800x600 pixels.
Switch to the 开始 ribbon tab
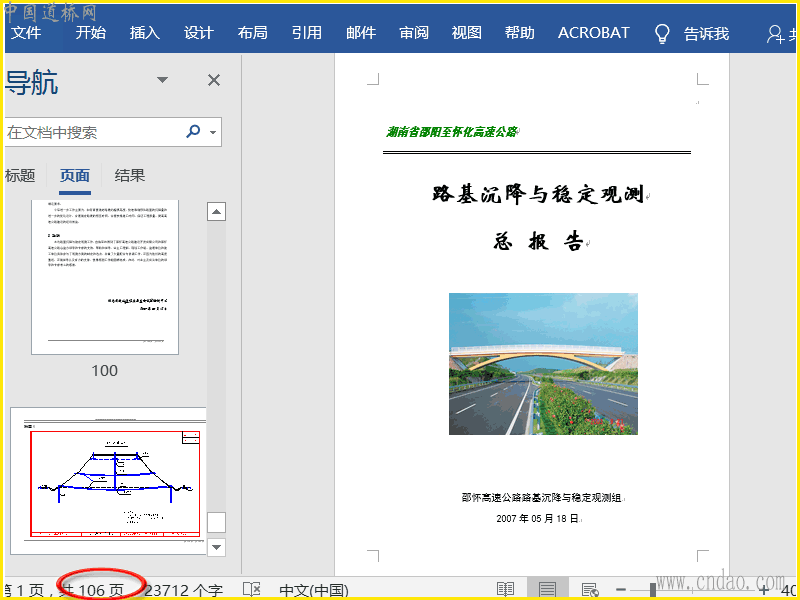point(91,33)
